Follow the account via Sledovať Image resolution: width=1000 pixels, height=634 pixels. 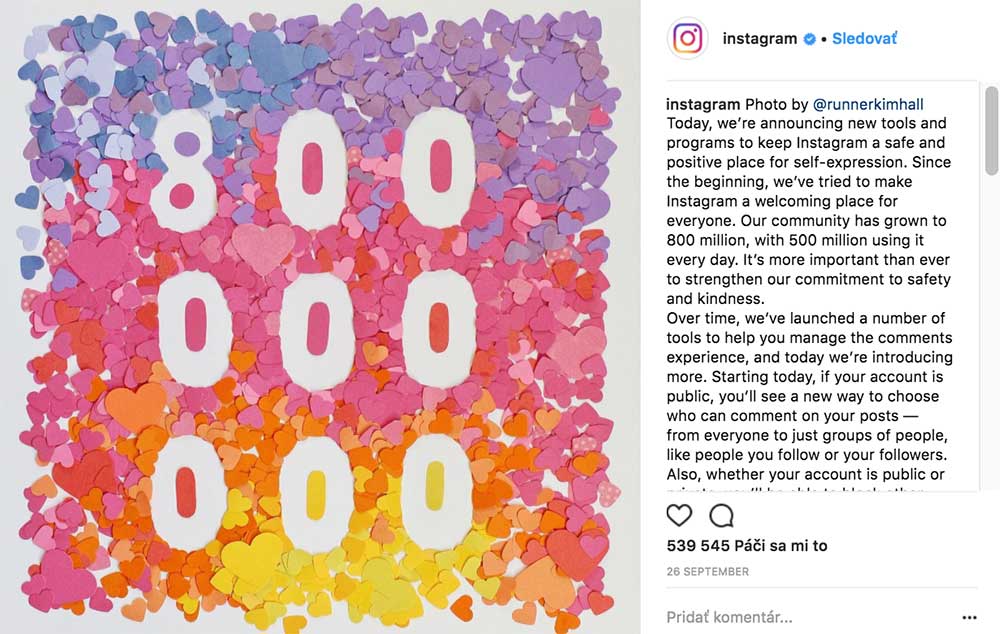(x=864, y=38)
